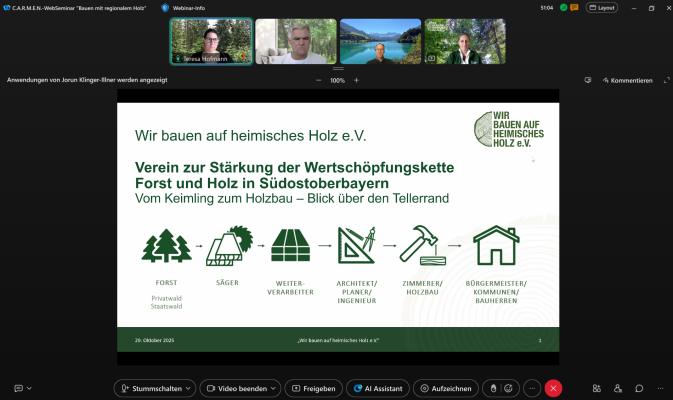Click the annotate icon beside Kommentieren

pyautogui.click(x=606, y=80)
